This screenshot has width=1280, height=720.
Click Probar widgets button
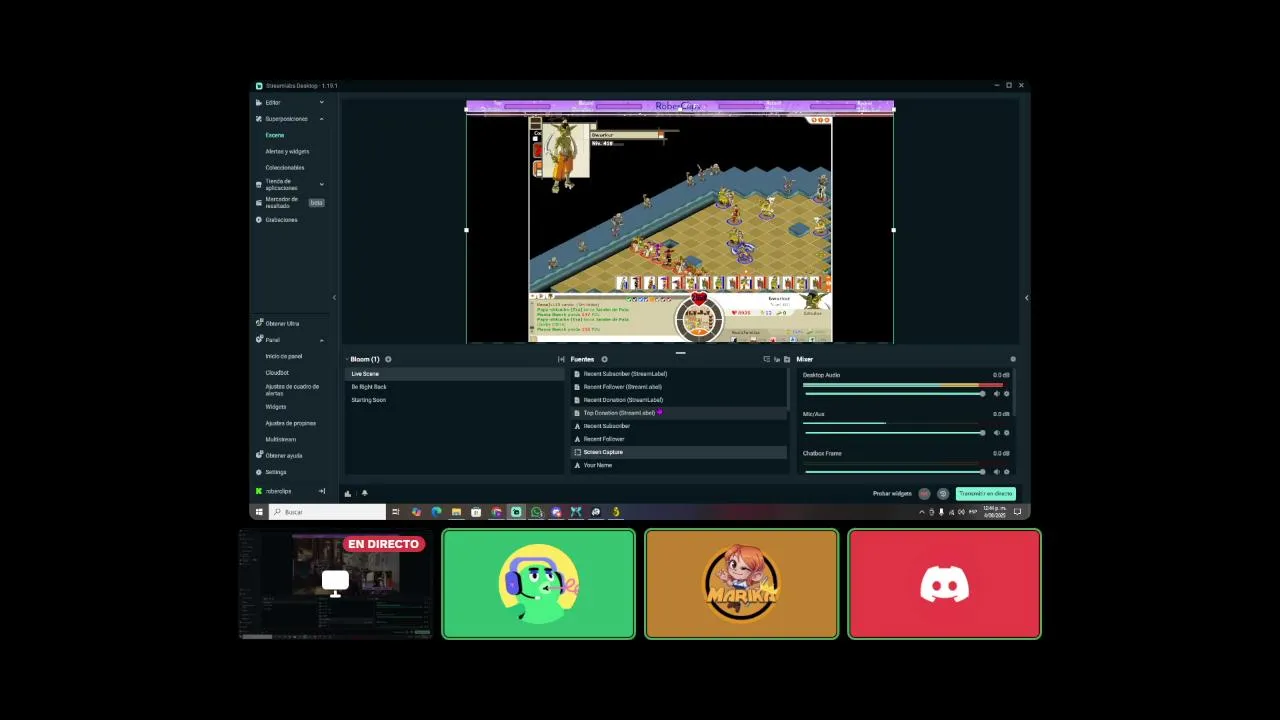coord(892,494)
